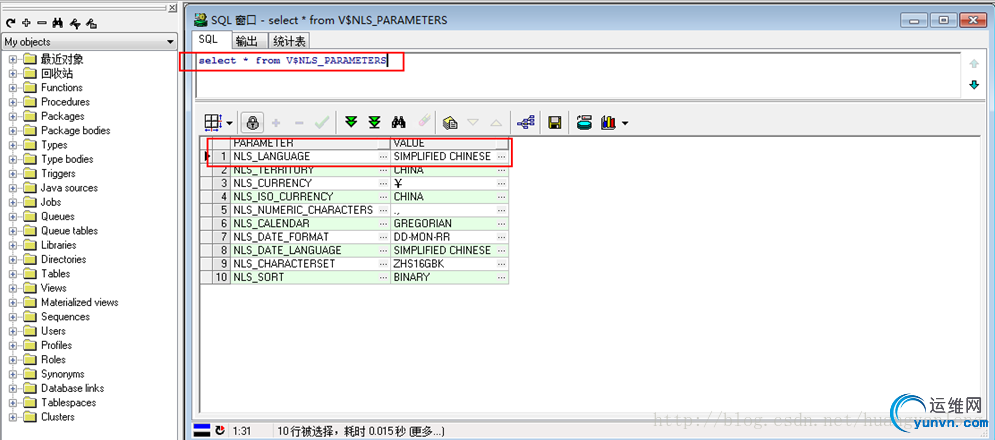Click the up arrow beside SQL editor
The width and height of the screenshot is (995, 440).
[x=974, y=63]
